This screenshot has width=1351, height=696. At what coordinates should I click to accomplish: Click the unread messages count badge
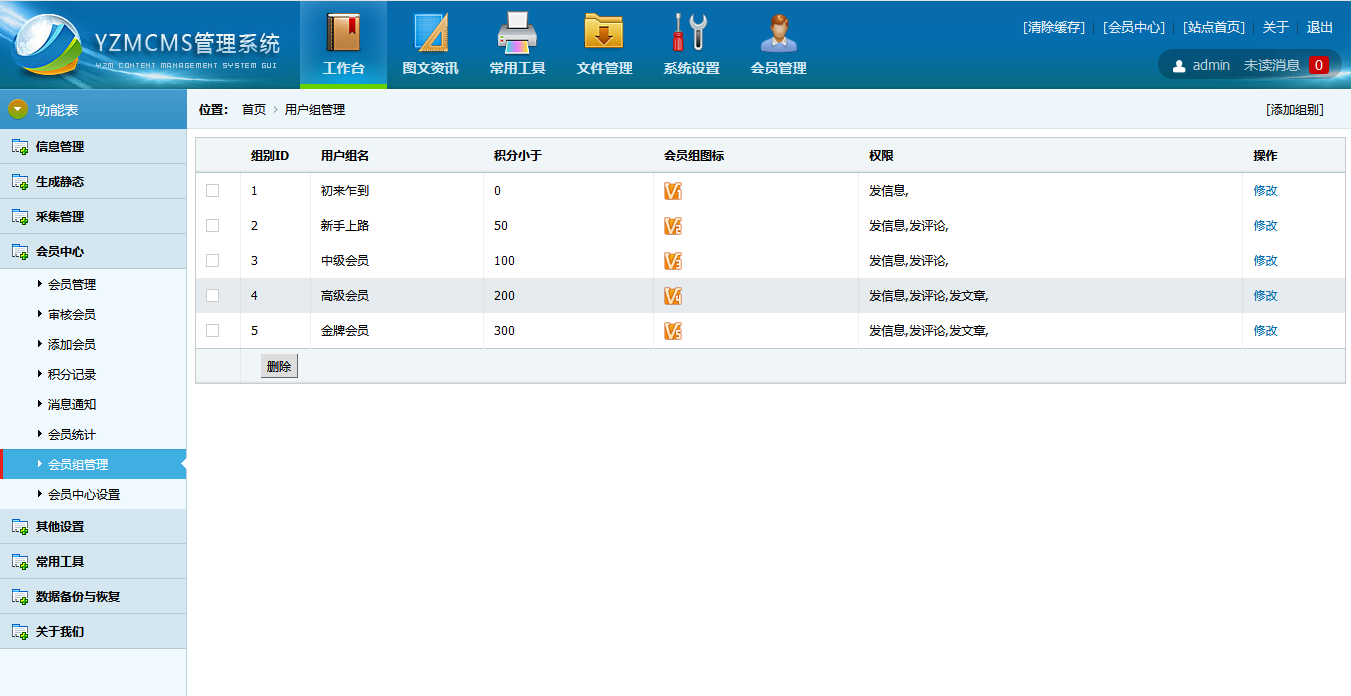(x=1318, y=65)
